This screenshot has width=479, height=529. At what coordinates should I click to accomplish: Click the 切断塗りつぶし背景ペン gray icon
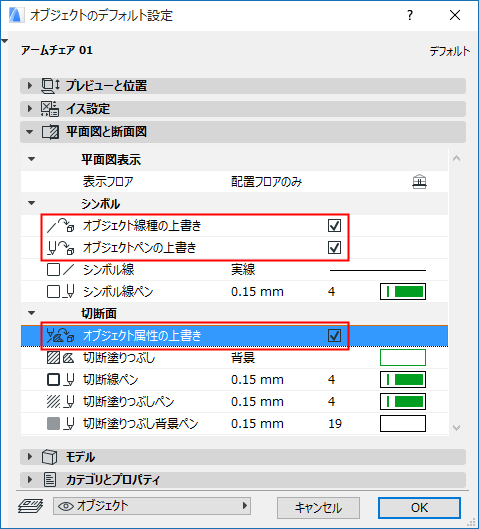[x=61, y=423]
